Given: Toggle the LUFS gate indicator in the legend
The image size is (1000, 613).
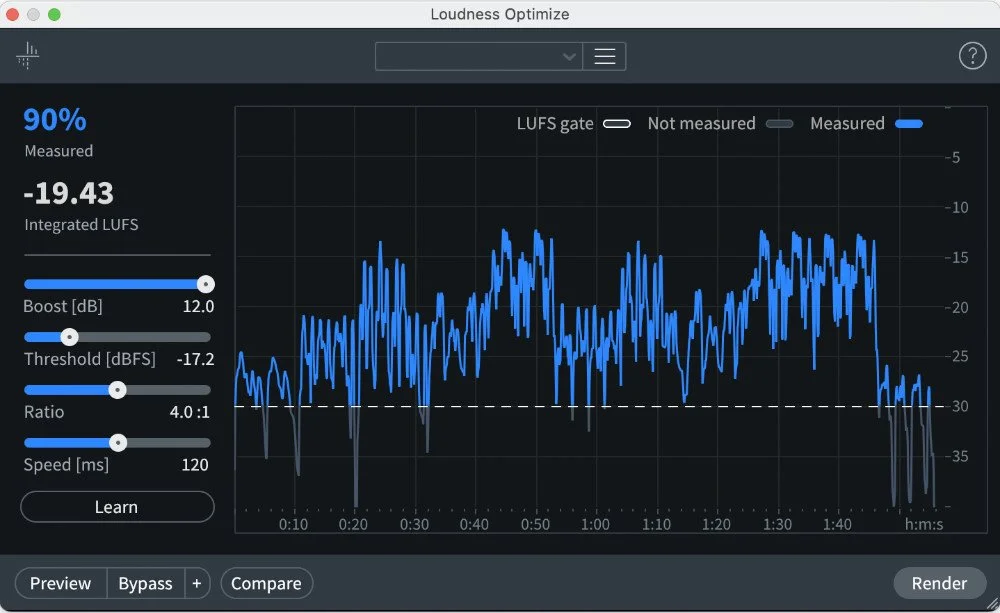Looking at the screenshot, I should pos(617,123).
